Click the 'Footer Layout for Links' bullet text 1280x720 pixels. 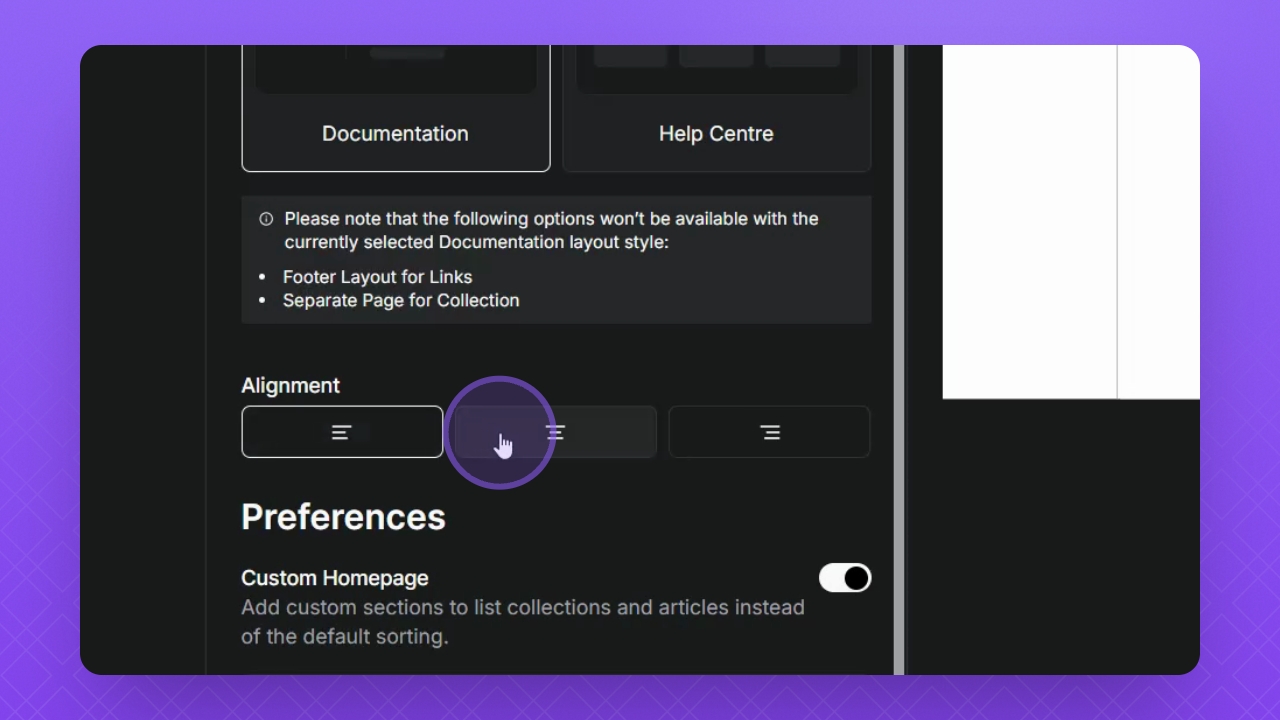pyautogui.click(x=377, y=277)
